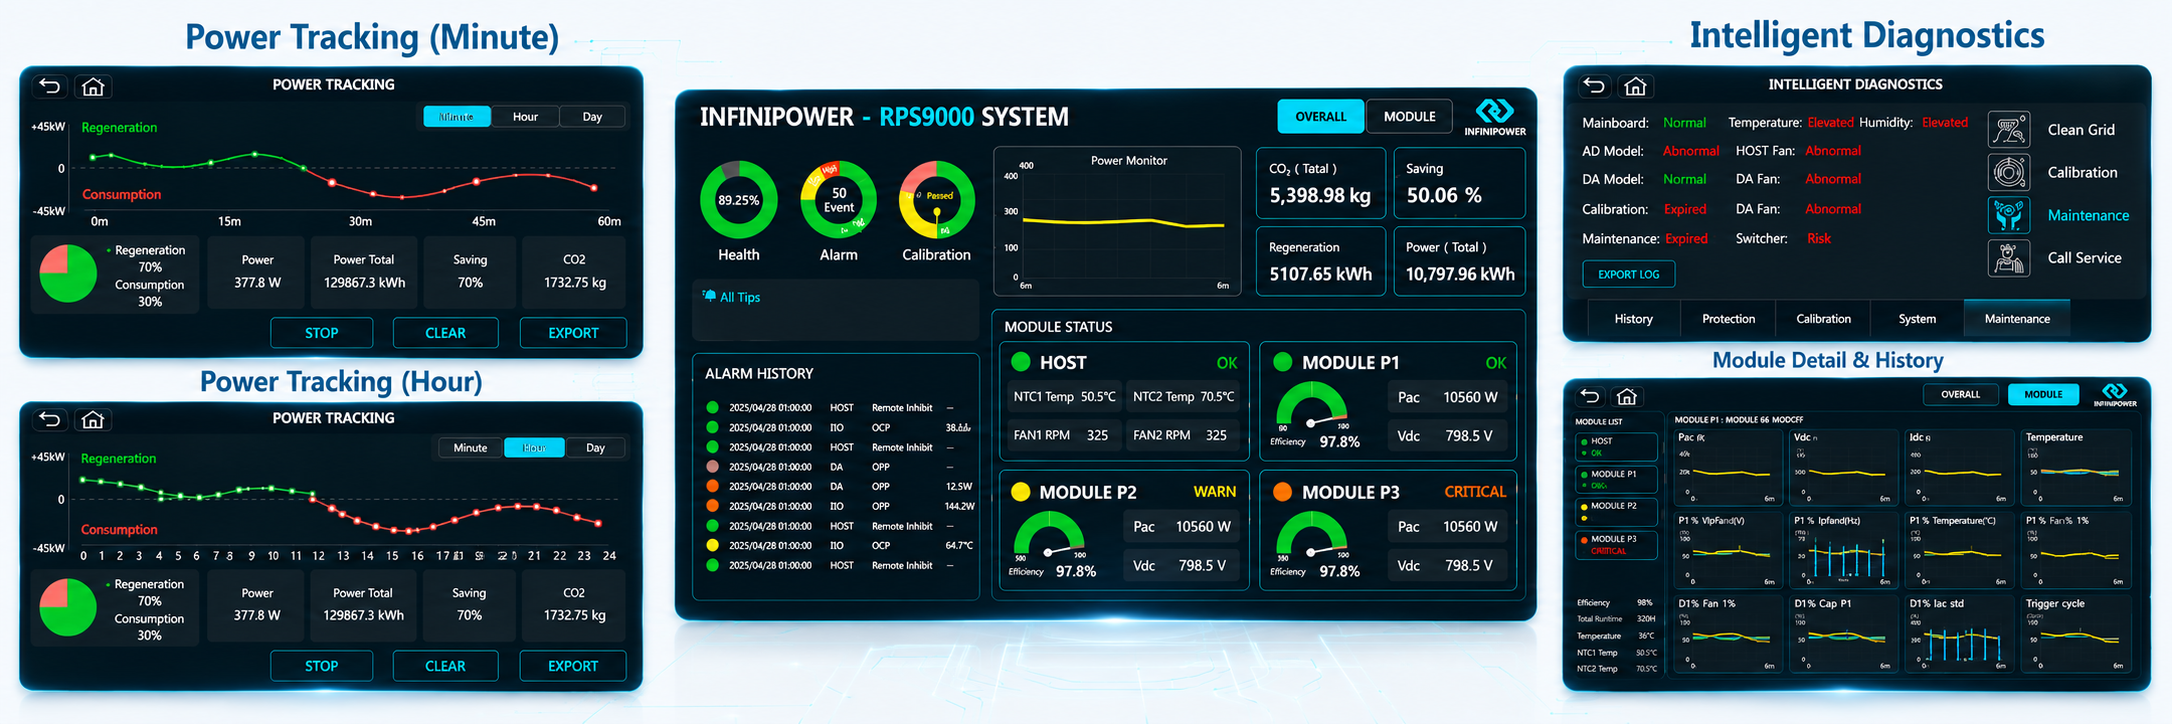Click back arrow in Module Detail panel
The width and height of the screenshot is (2172, 724).
tap(1590, 396)
